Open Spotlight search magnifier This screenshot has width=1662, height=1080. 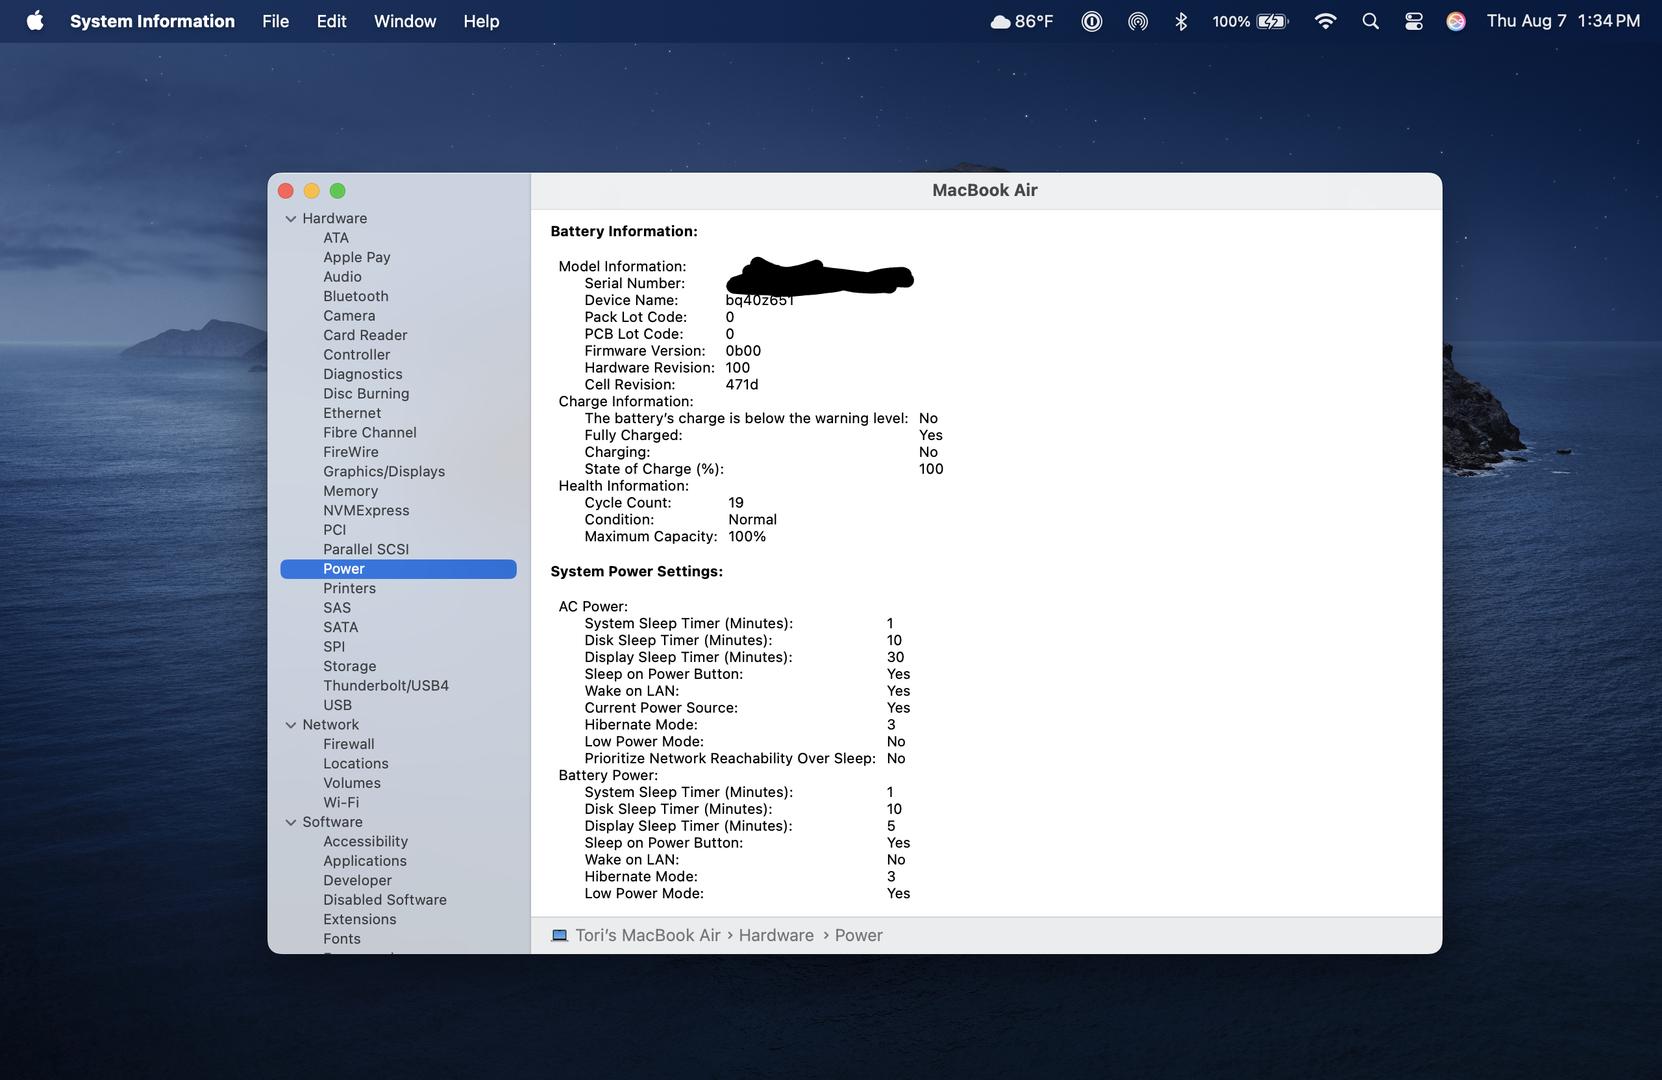(x=1370, y=21)
